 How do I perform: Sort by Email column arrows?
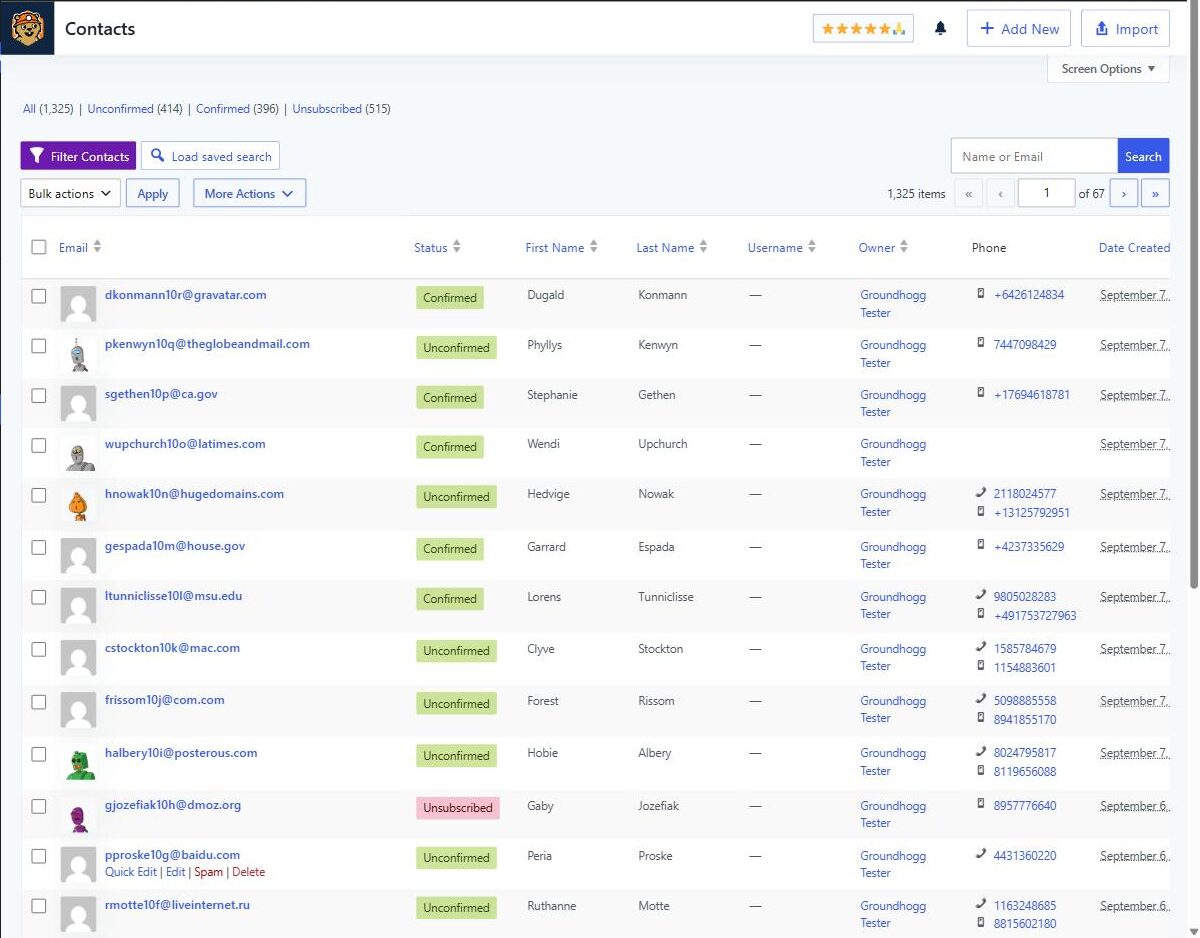click(x=97, y=247)
